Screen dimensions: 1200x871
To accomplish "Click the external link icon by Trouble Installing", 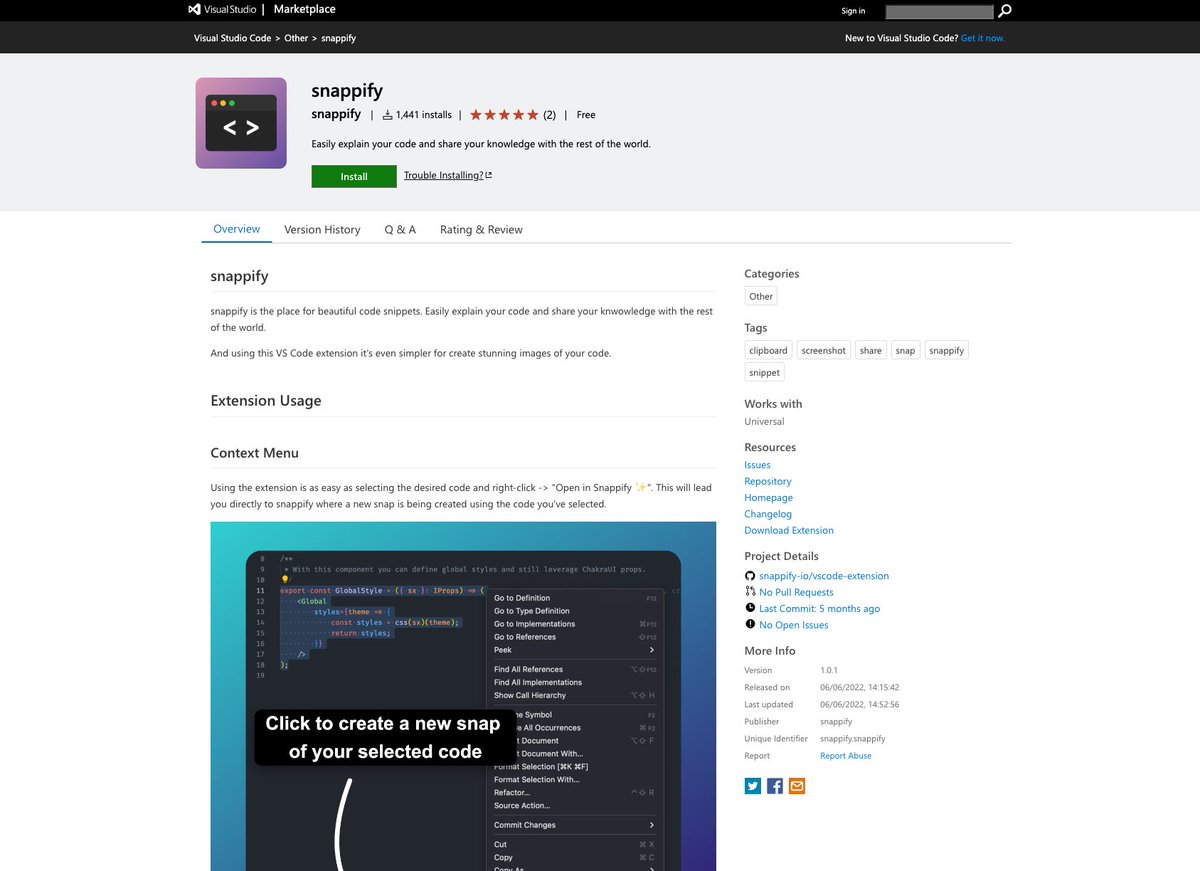I will pyautogui.click(x=488, y=175).
